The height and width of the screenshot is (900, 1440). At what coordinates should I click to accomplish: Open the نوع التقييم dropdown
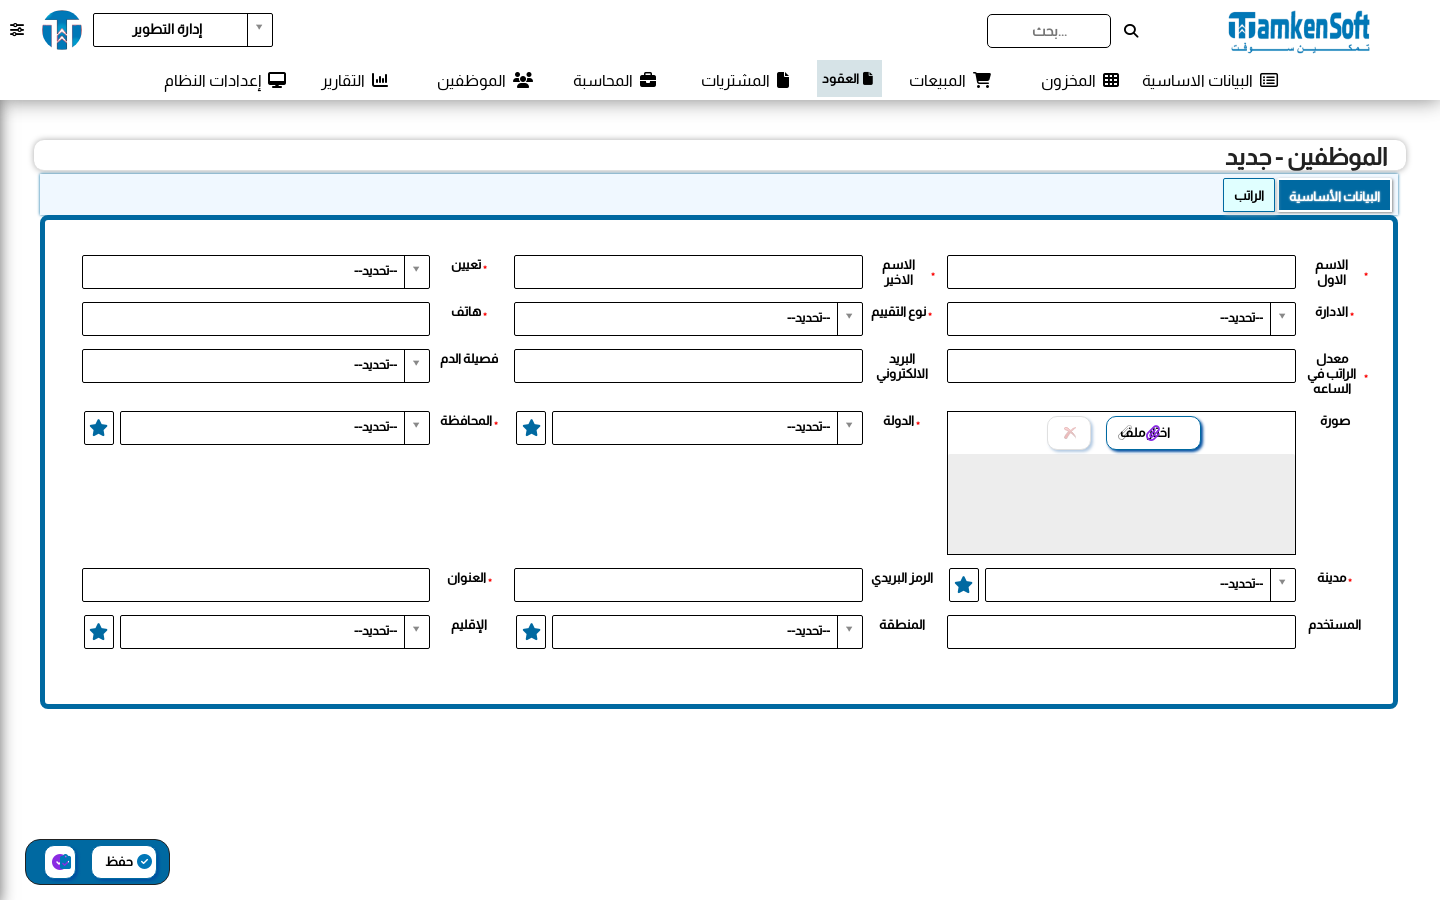pos(688,319)
